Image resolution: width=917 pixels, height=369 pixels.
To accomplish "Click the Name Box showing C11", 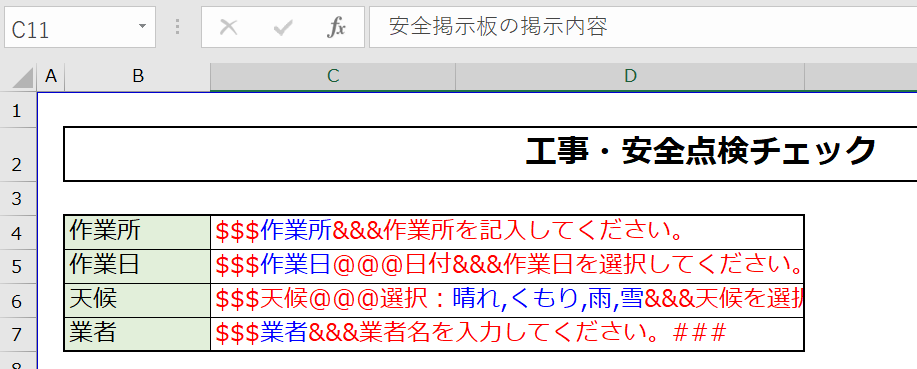I will coord(80,27).
